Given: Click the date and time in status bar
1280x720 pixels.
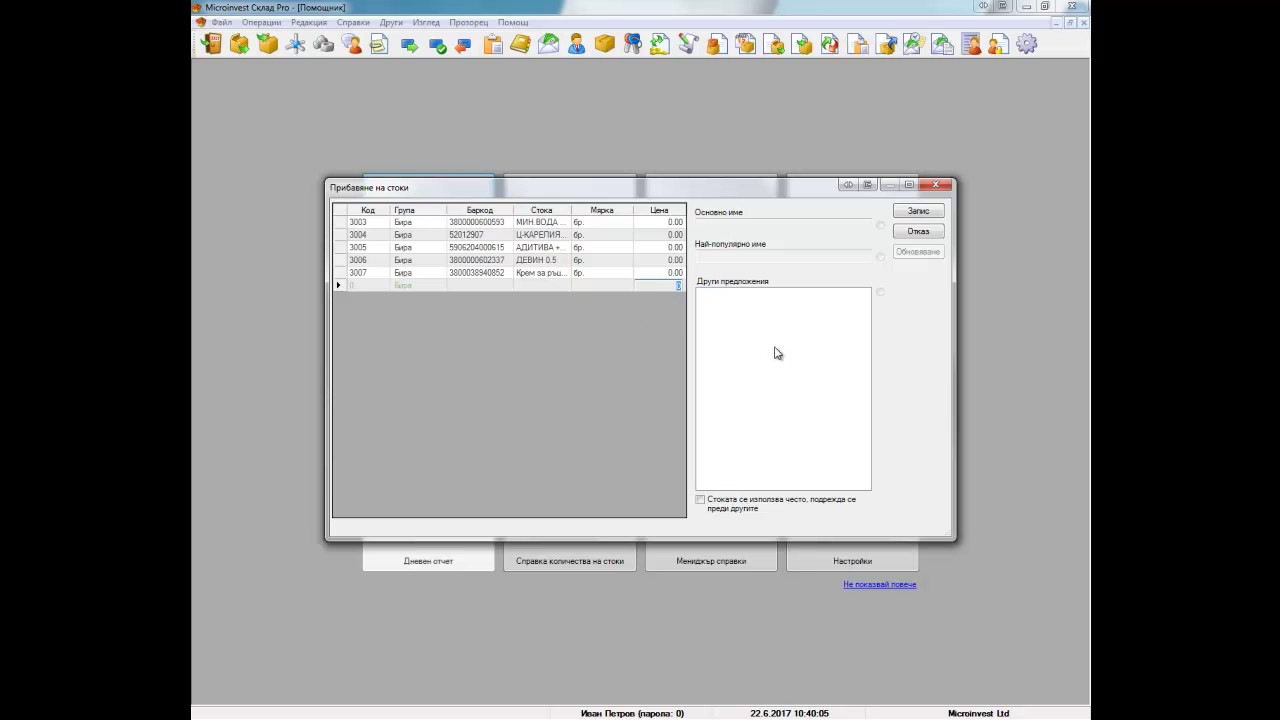Looking at the screenshot, I should click(789, 713).
